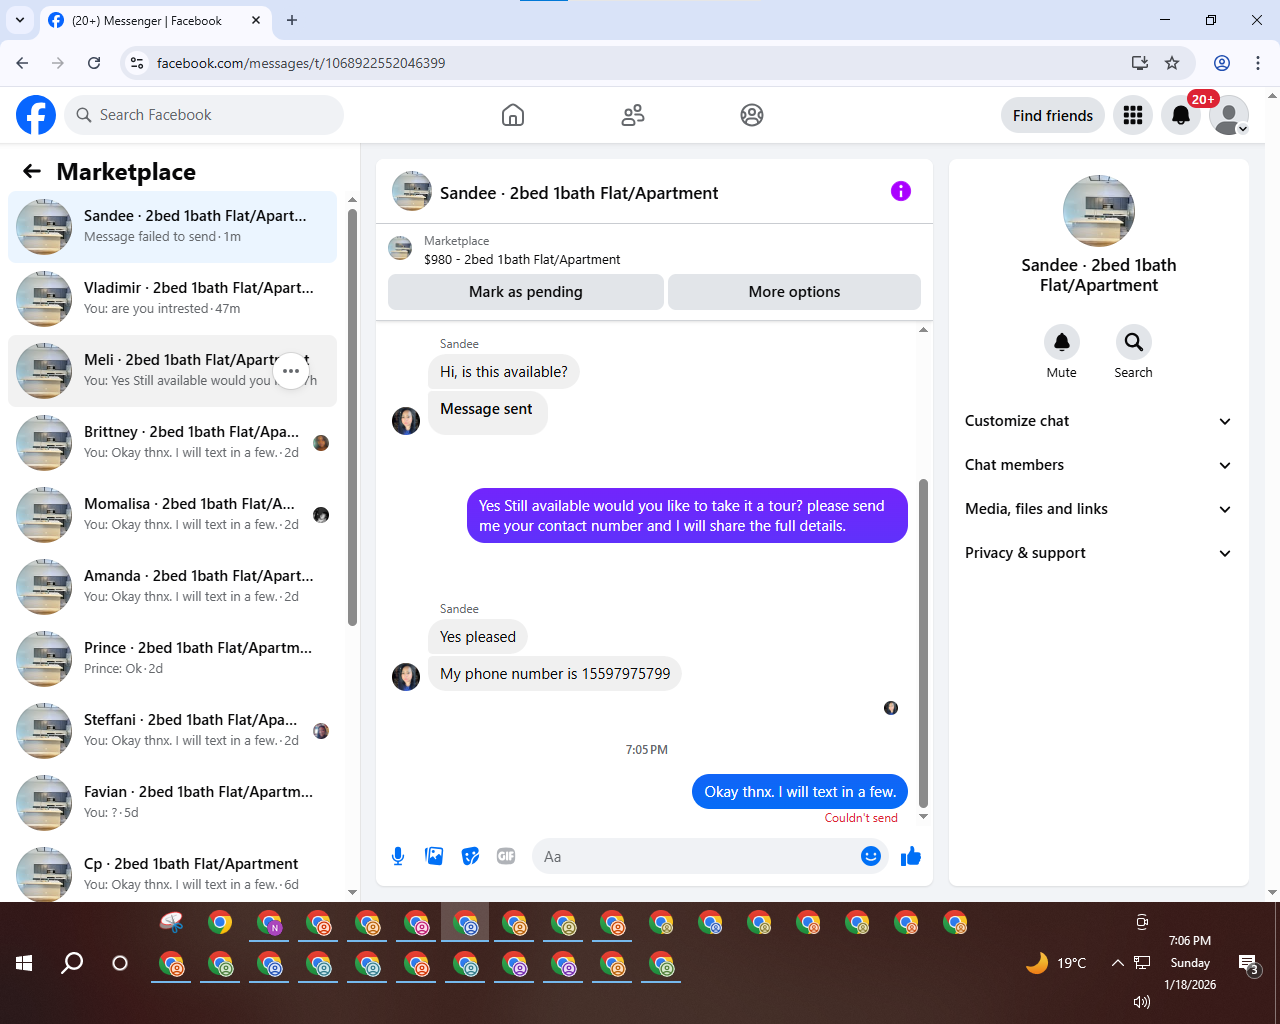This screenshot has width=1280, height=1024.
Task: Select the message 'My phone number is 15597975799'
Action: click(555, 674)
